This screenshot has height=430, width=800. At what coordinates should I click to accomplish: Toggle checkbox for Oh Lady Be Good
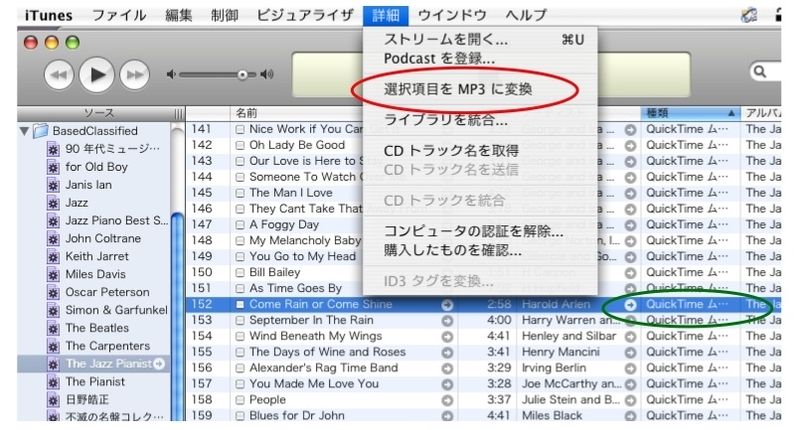pyautogui.click(x=240, y=145)
